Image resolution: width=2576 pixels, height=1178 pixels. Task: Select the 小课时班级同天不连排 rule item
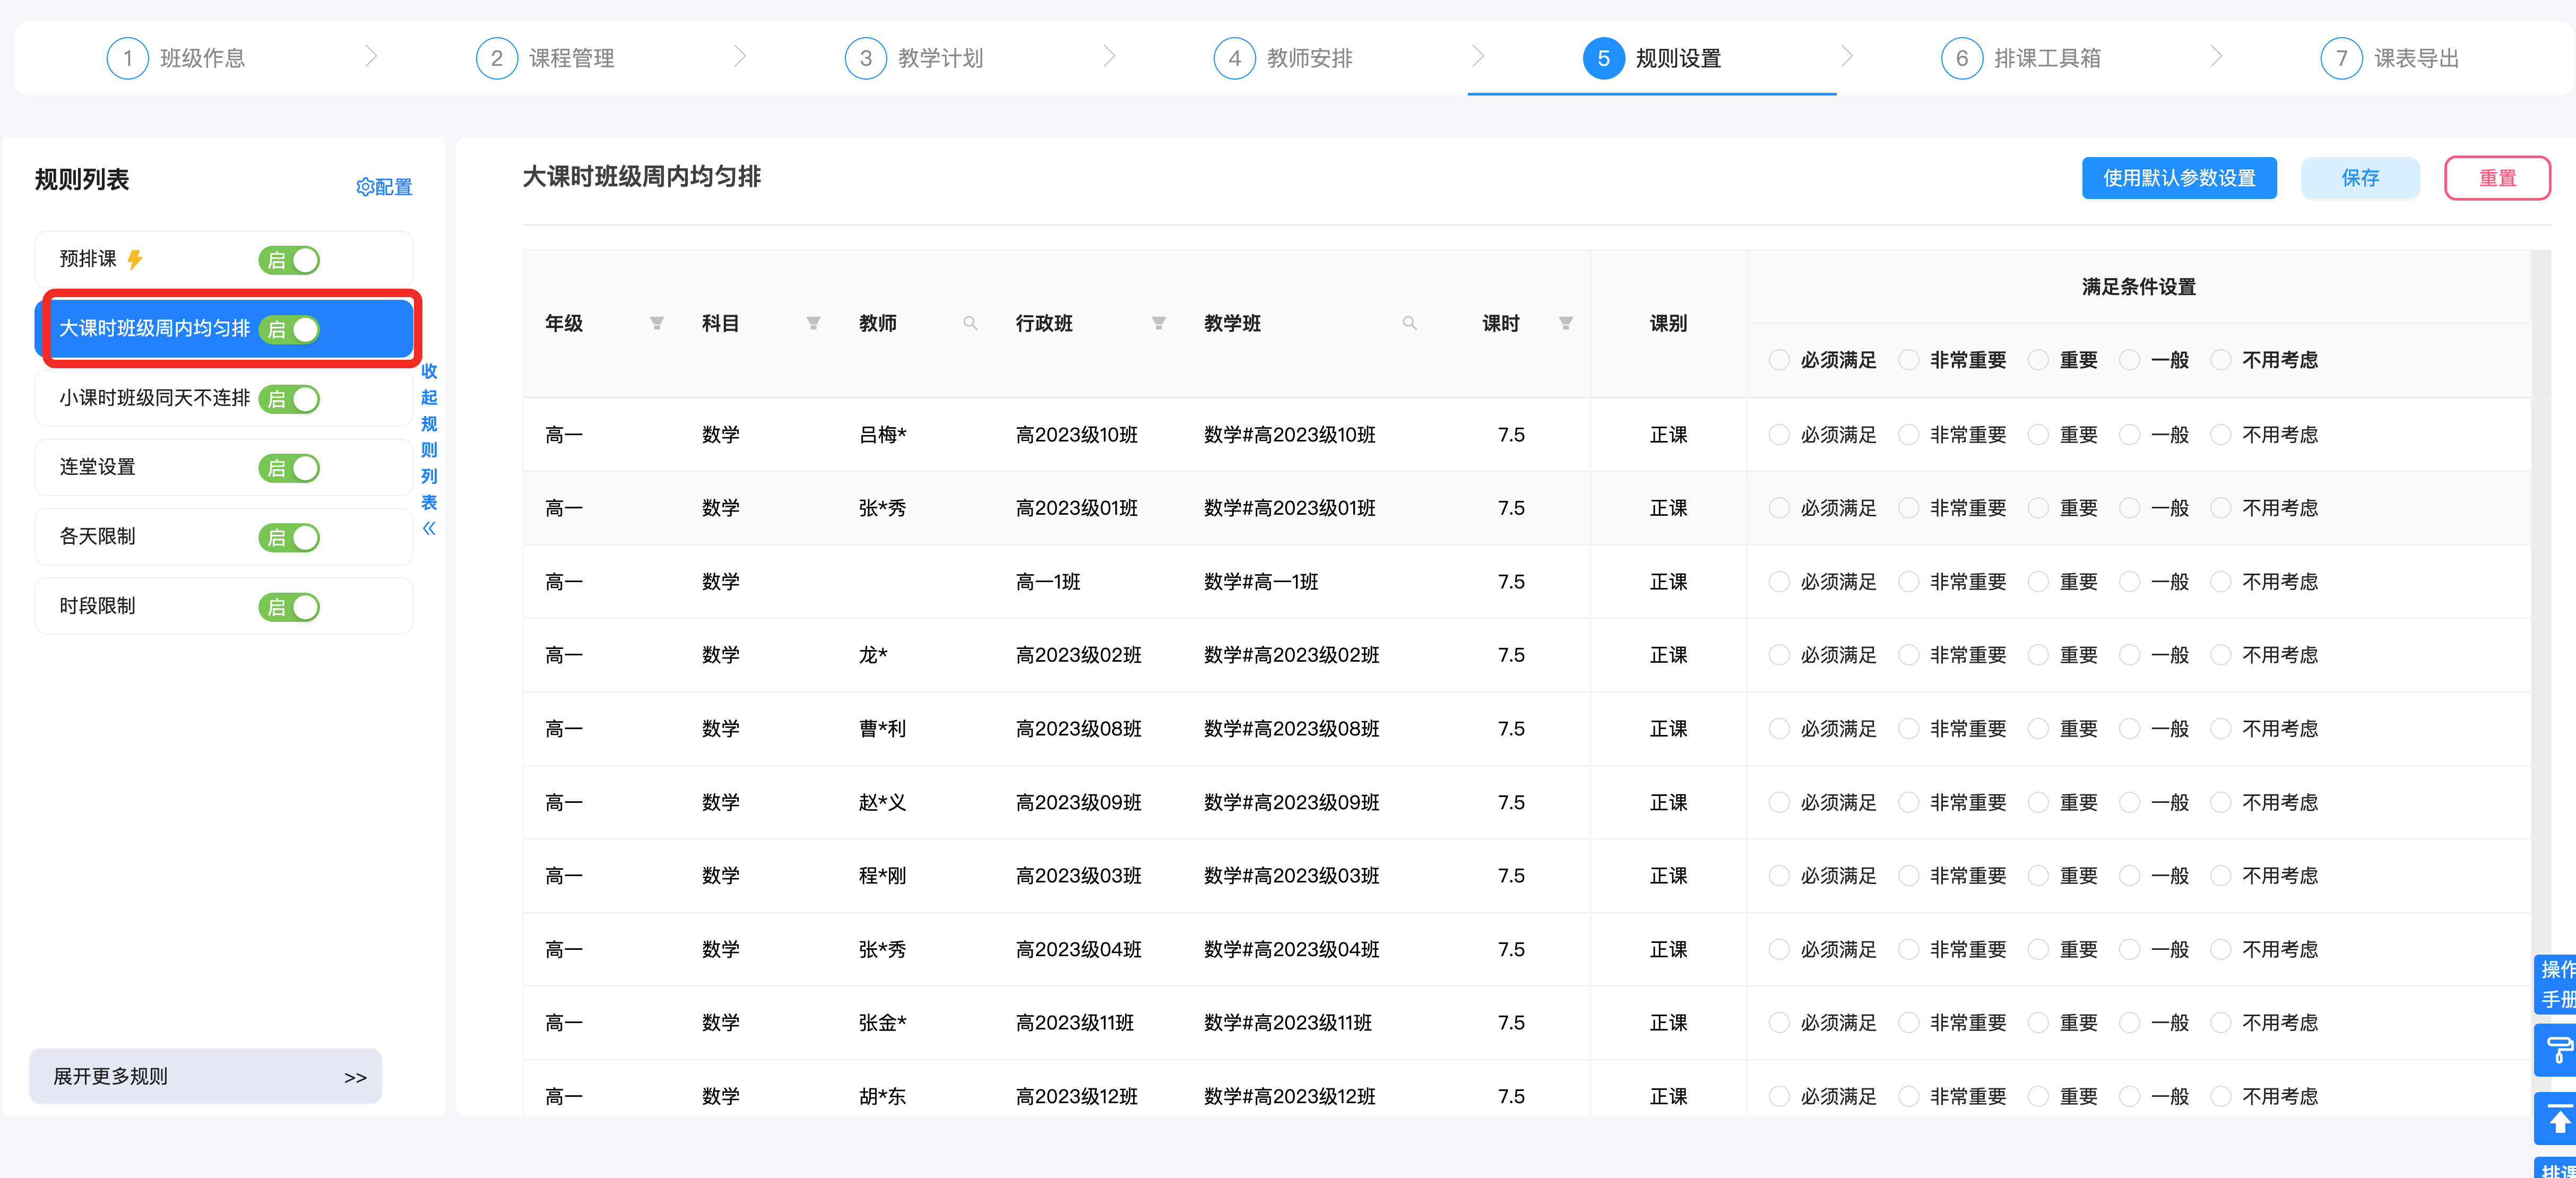pos(224,399)
